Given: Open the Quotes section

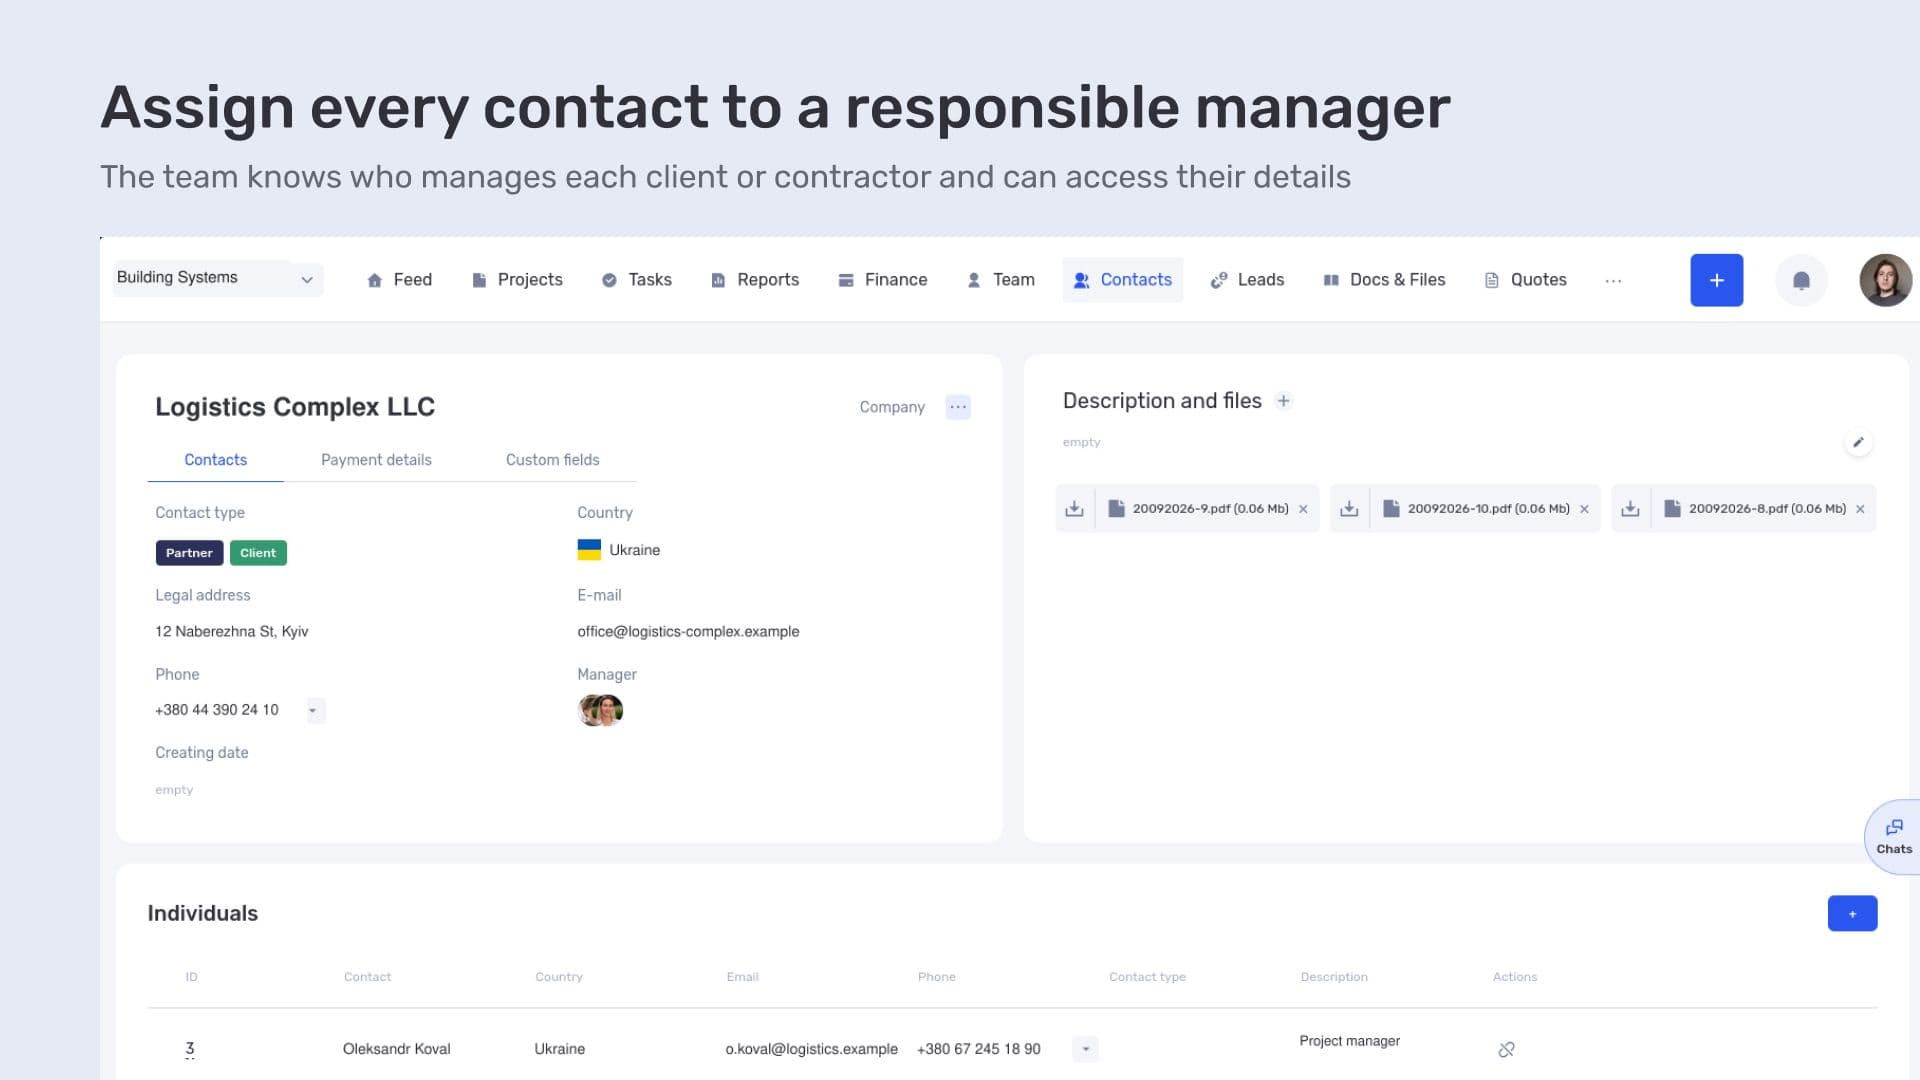Looking at the screenshot, I should click(x=1525, y=280).
